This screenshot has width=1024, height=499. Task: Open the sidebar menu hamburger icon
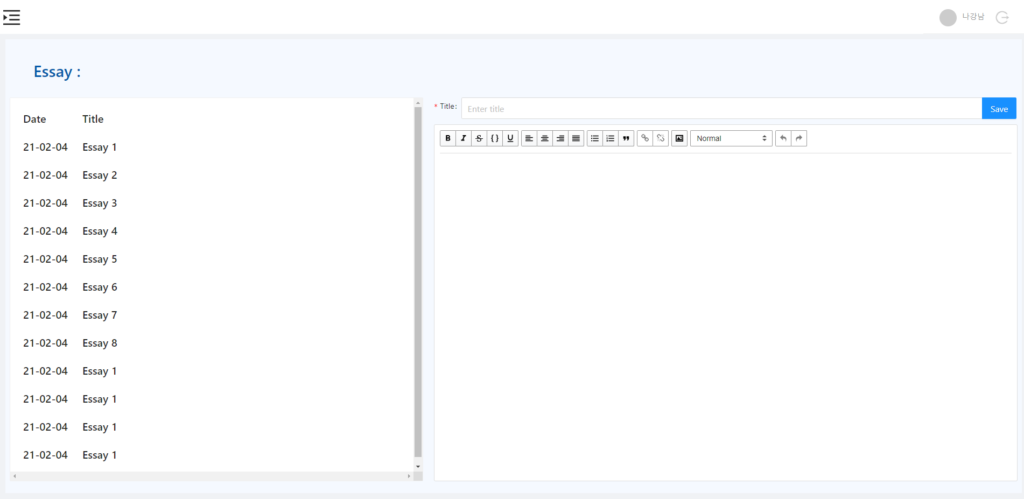pos(12,17)
